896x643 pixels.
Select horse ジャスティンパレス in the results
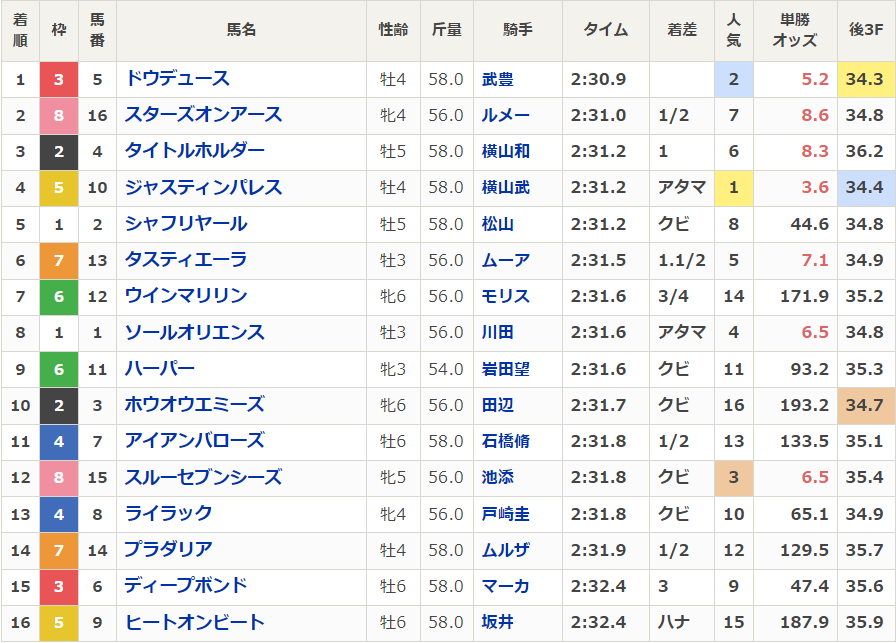click(x=203, y=187)
